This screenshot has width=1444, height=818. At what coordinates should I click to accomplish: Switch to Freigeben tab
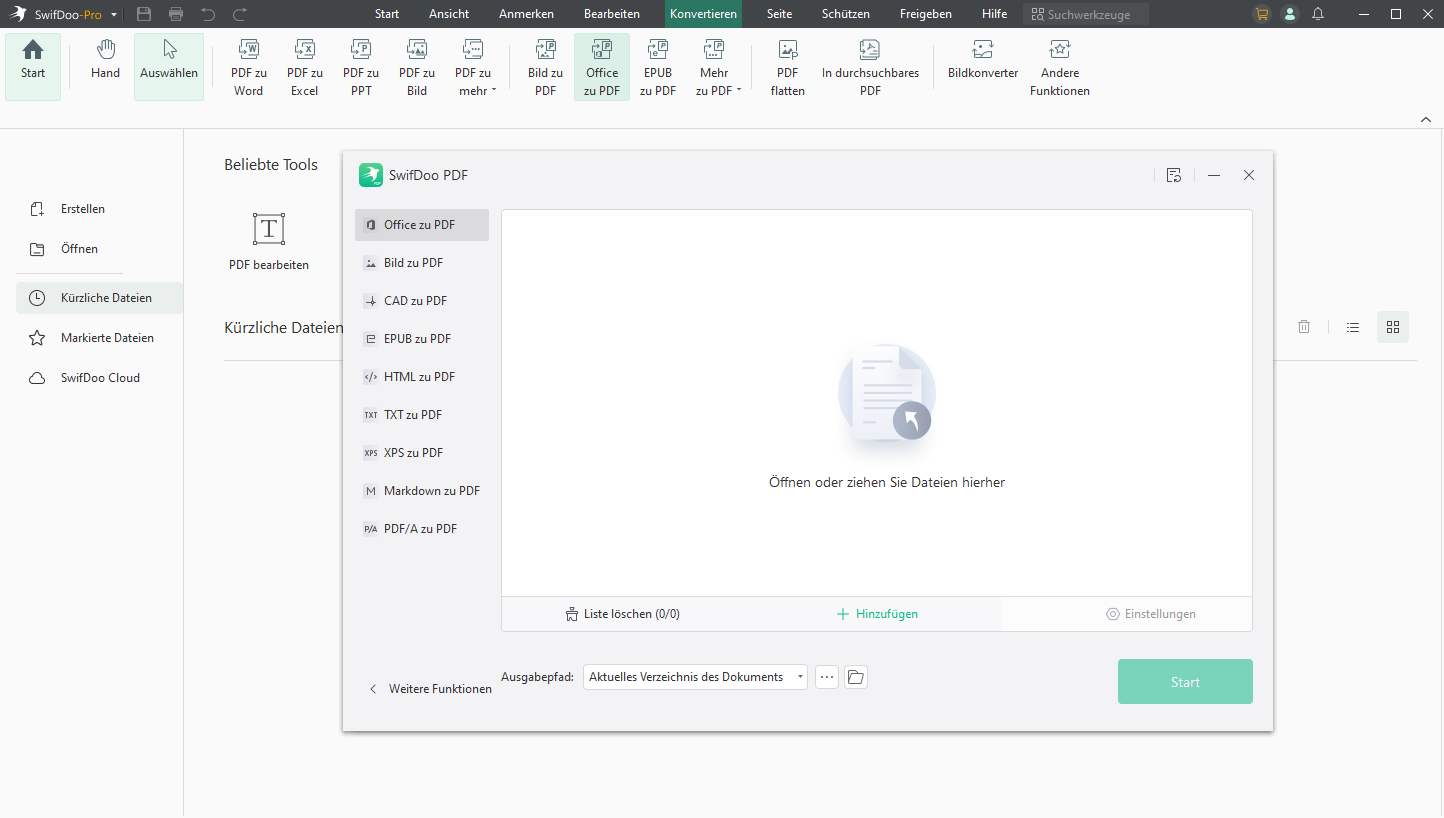point(926,14)
